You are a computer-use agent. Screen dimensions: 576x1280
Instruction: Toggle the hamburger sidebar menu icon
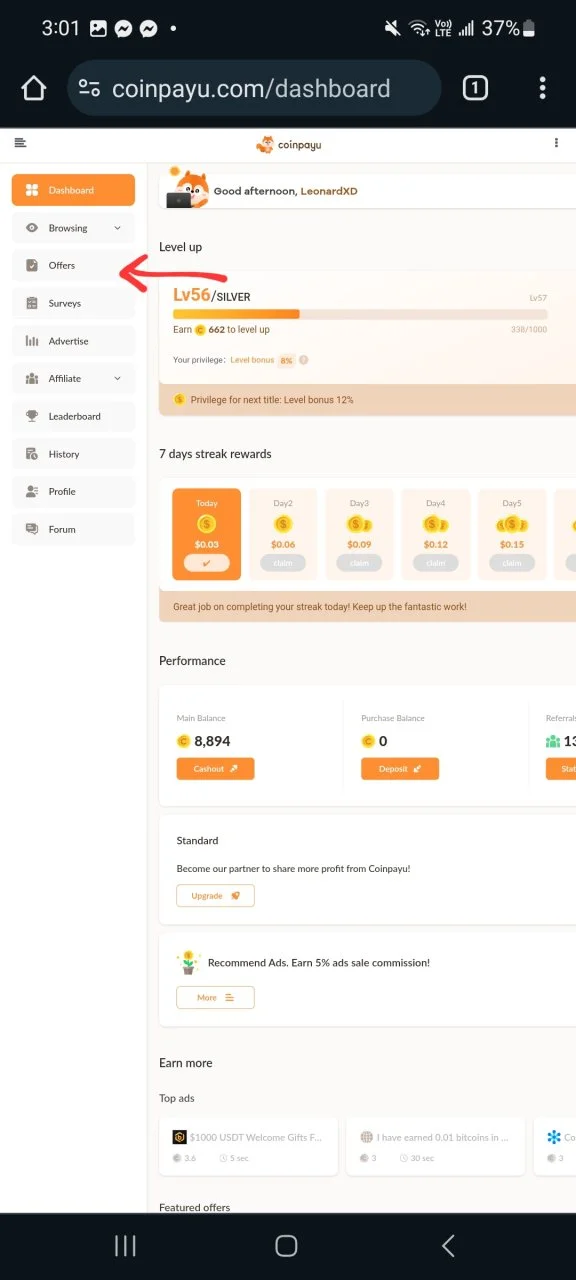point(20,143)
